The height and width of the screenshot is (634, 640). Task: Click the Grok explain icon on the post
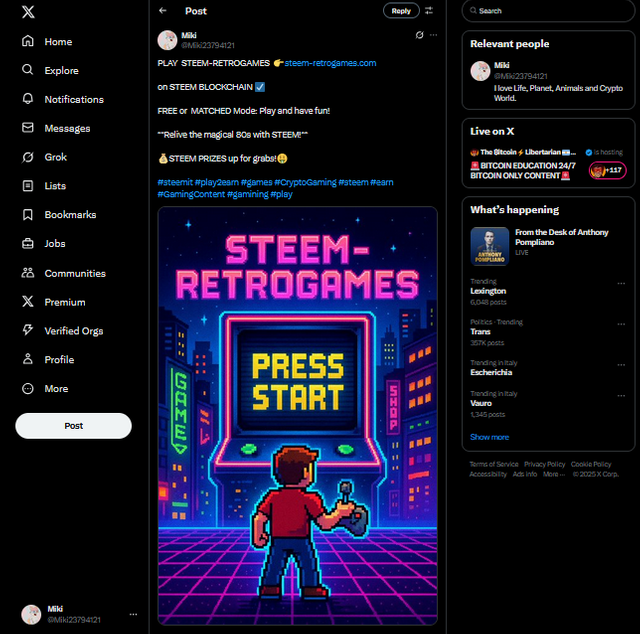(419, 35)
